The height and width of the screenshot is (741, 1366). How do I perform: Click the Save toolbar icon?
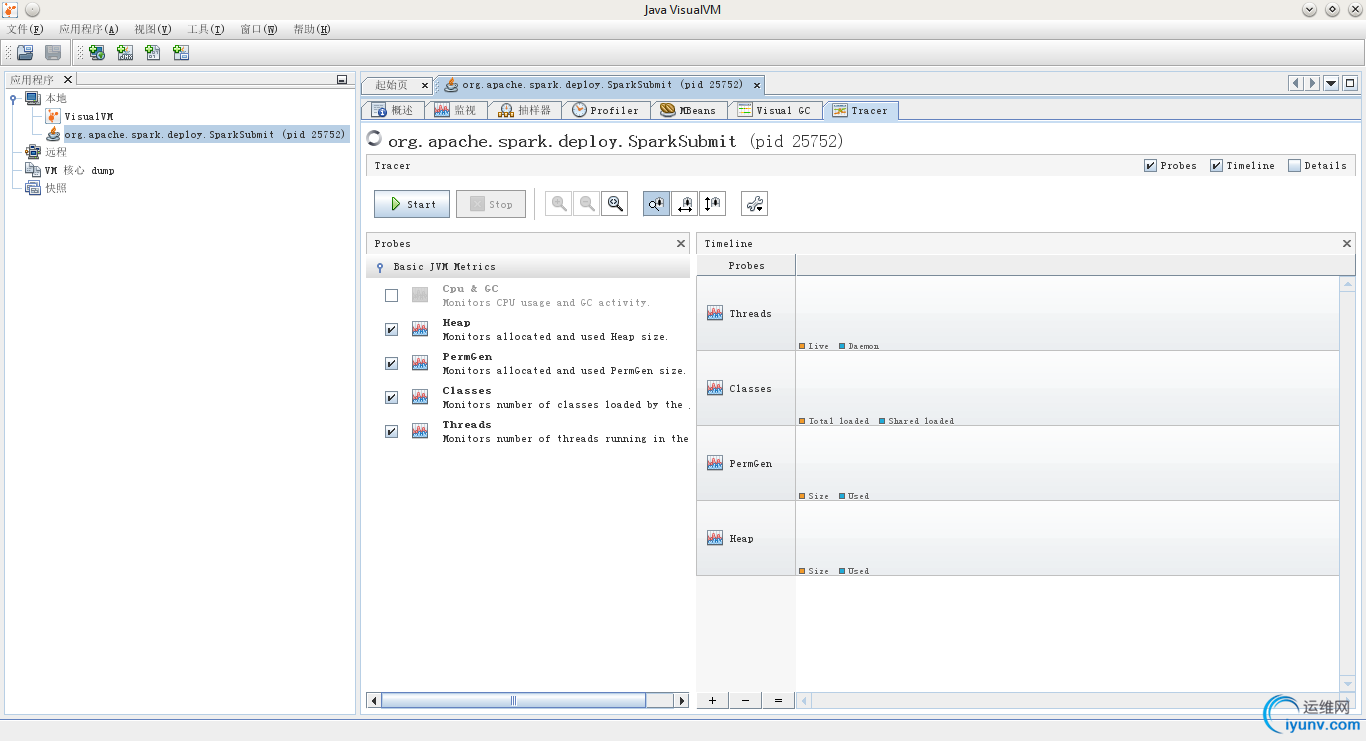53,53
